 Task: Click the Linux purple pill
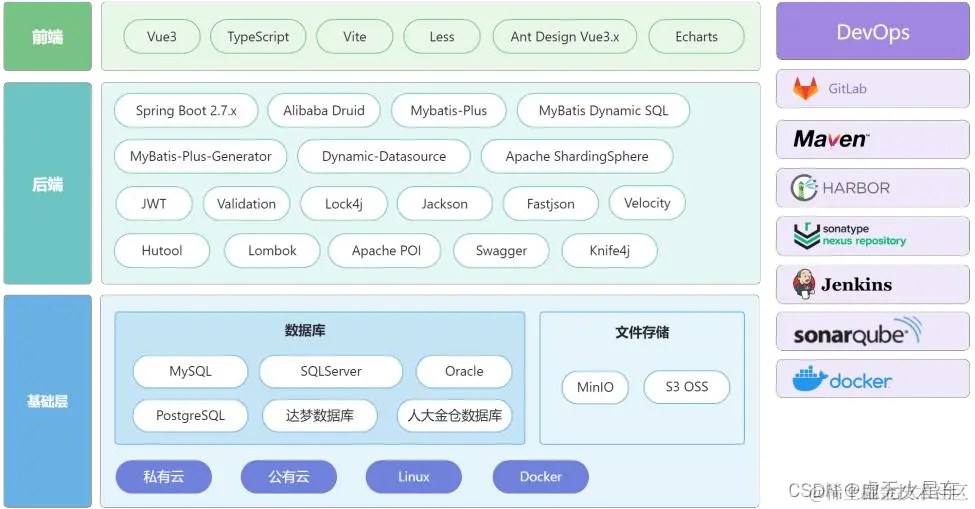(414, 477)
